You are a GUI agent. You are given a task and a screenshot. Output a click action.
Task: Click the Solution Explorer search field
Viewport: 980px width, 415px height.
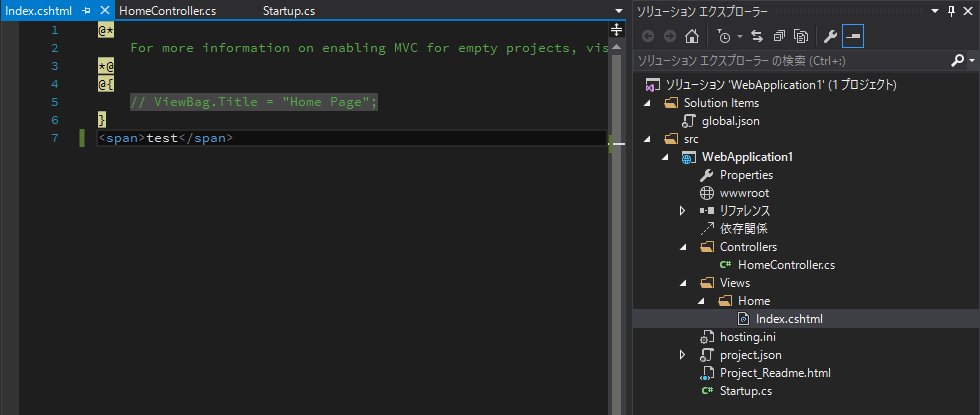pyautogui.click(x=791, y=61)
